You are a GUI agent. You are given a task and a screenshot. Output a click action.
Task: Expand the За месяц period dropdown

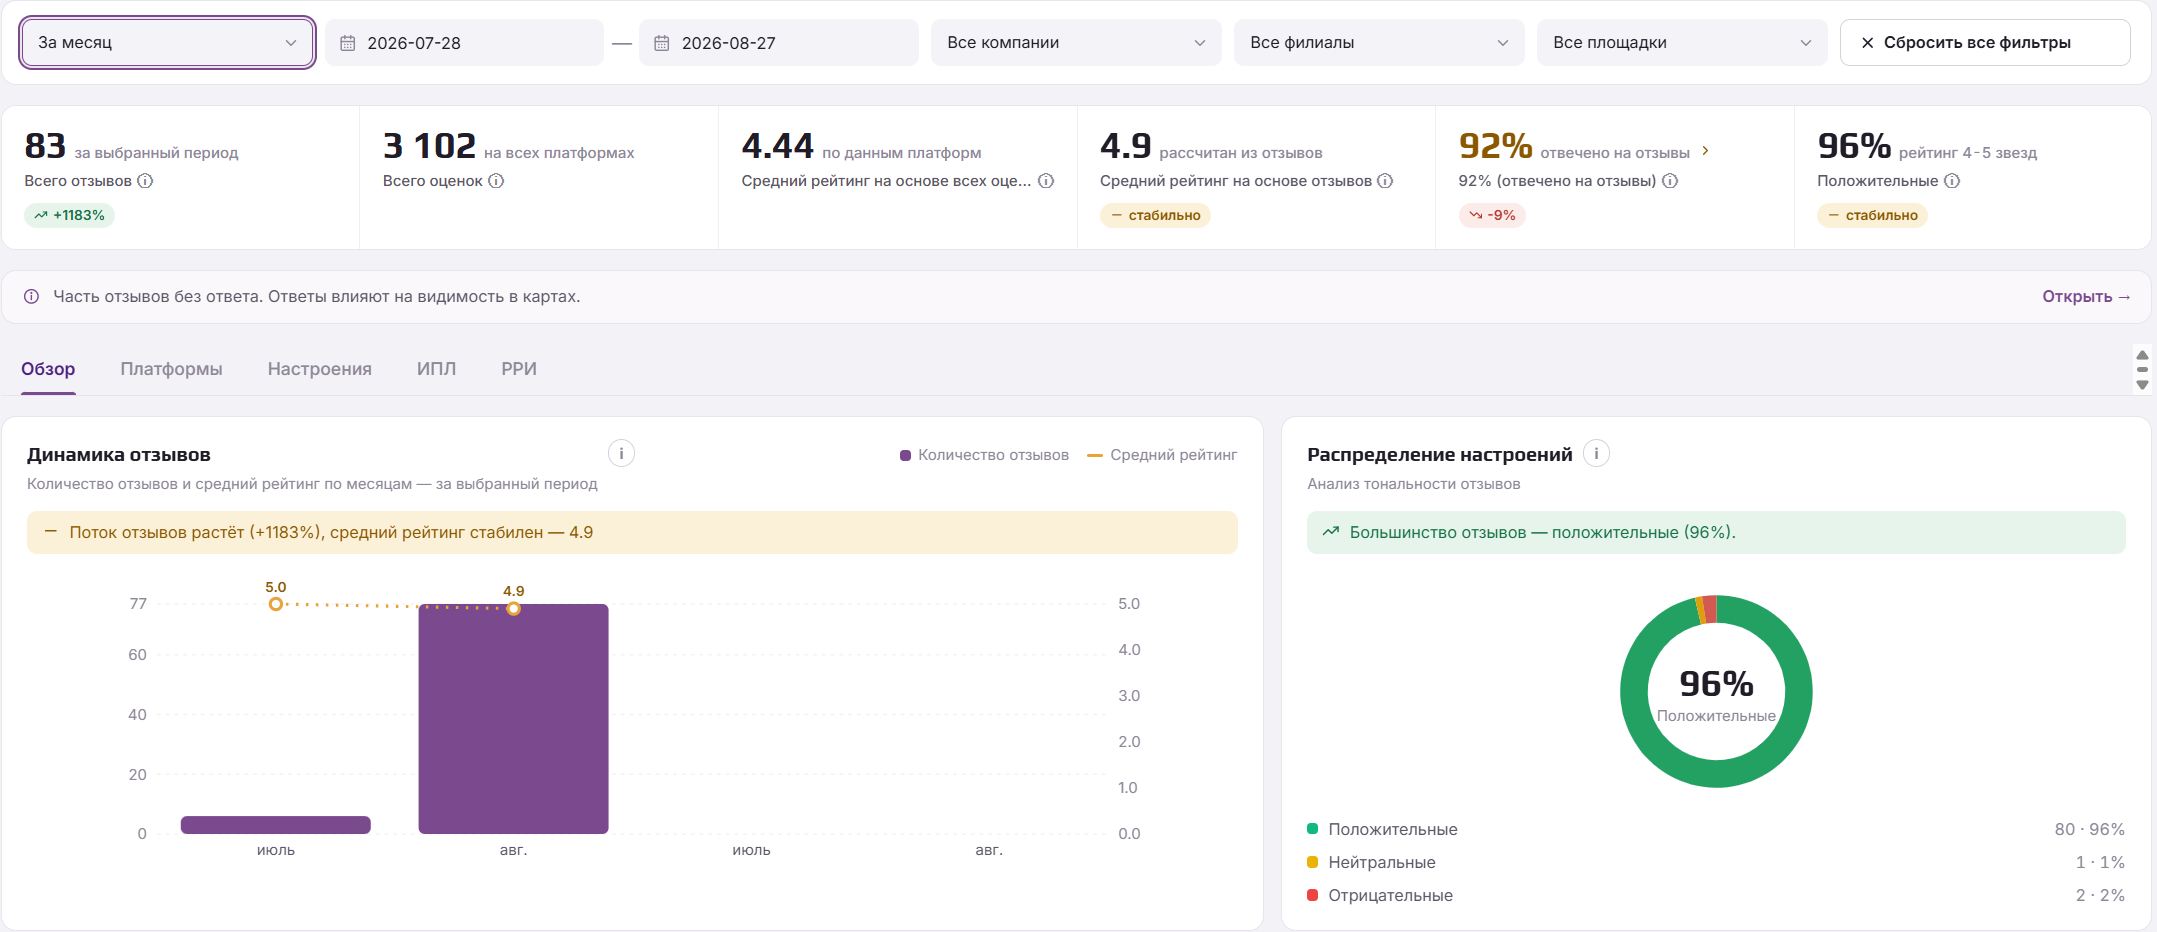(168, 43)
